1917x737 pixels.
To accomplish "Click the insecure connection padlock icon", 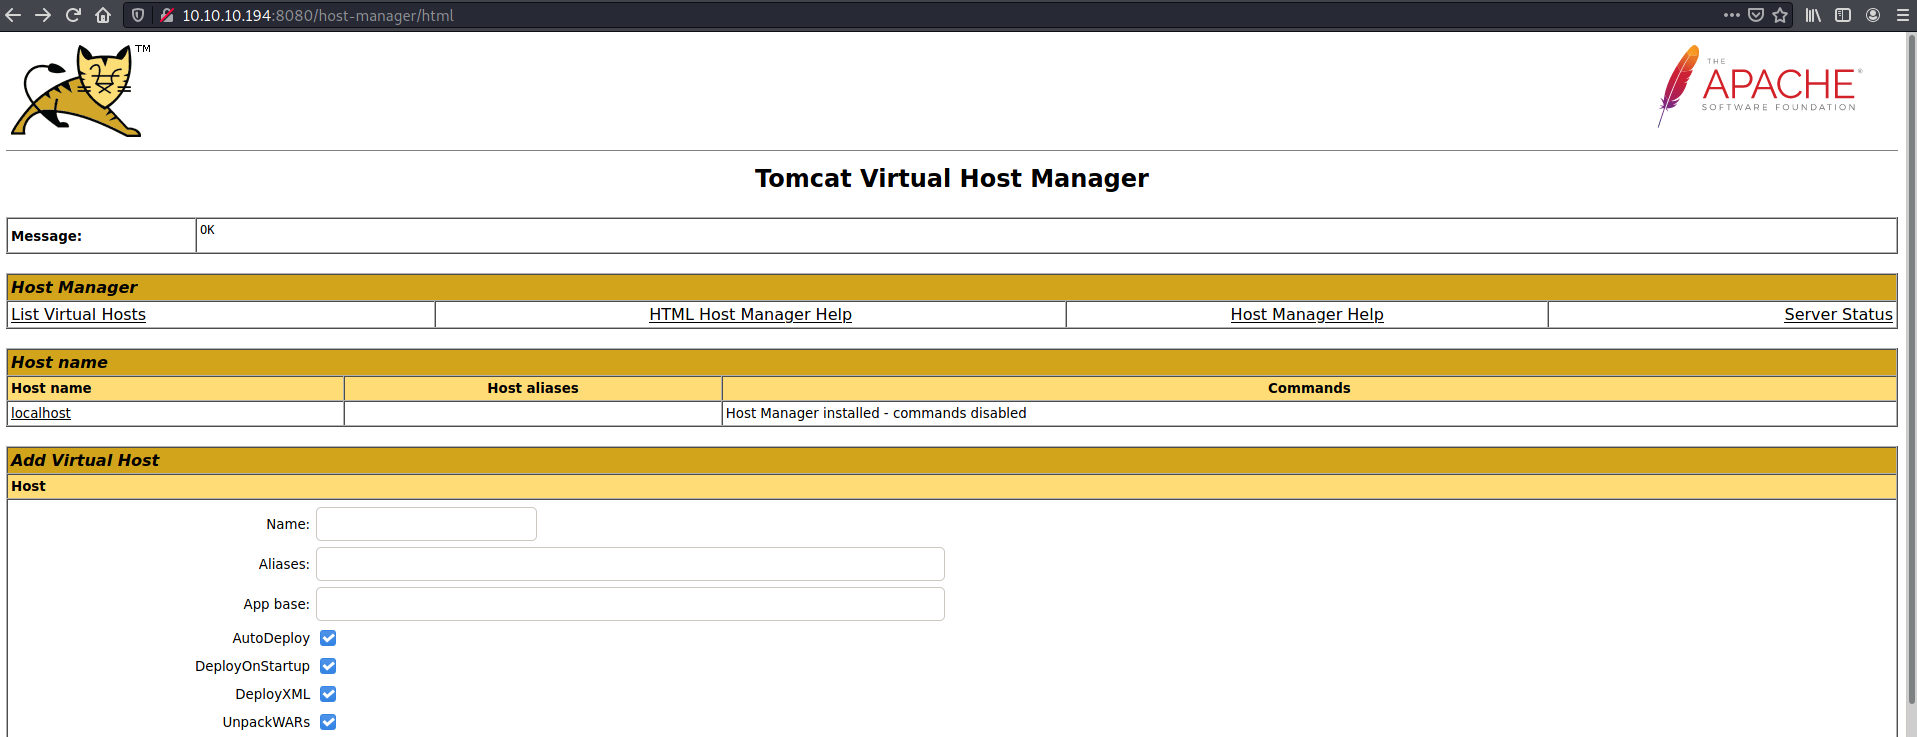I will pos(166,15).
